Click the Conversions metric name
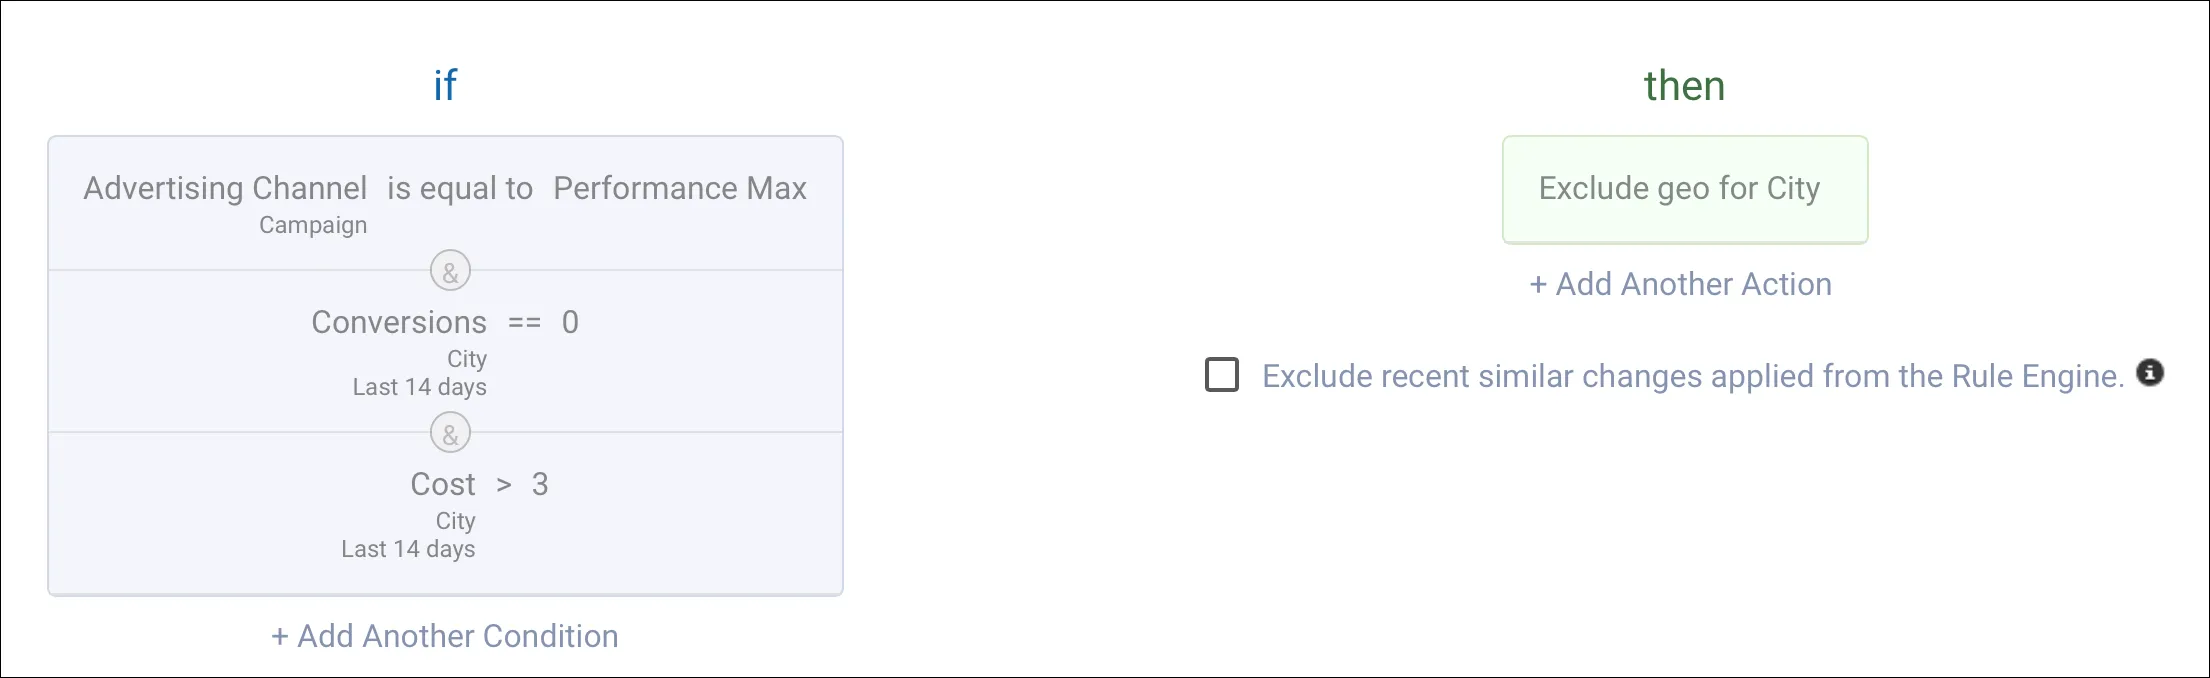2210x678 pixels. pyautogui.click(x=399, y=322)
